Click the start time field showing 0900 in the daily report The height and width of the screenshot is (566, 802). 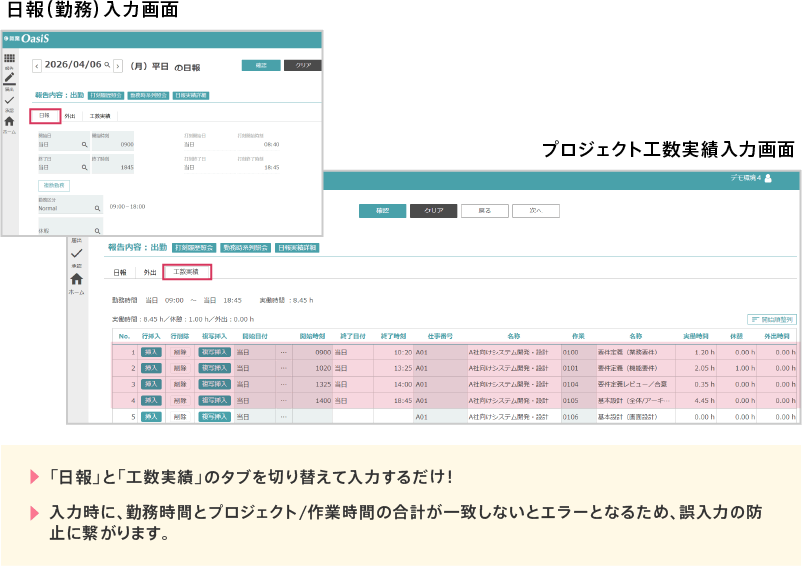[x=113, y=142]
